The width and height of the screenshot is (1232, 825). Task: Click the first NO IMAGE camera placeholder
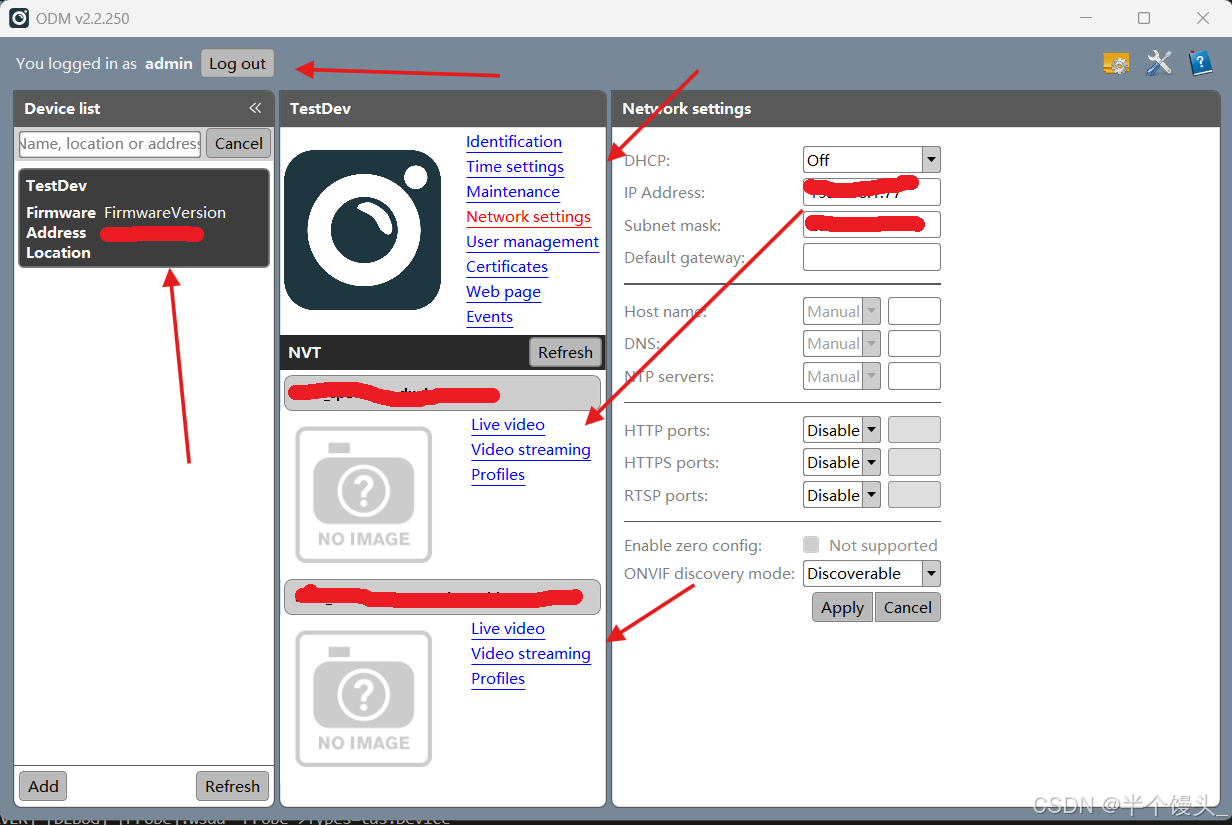[364, 493]
